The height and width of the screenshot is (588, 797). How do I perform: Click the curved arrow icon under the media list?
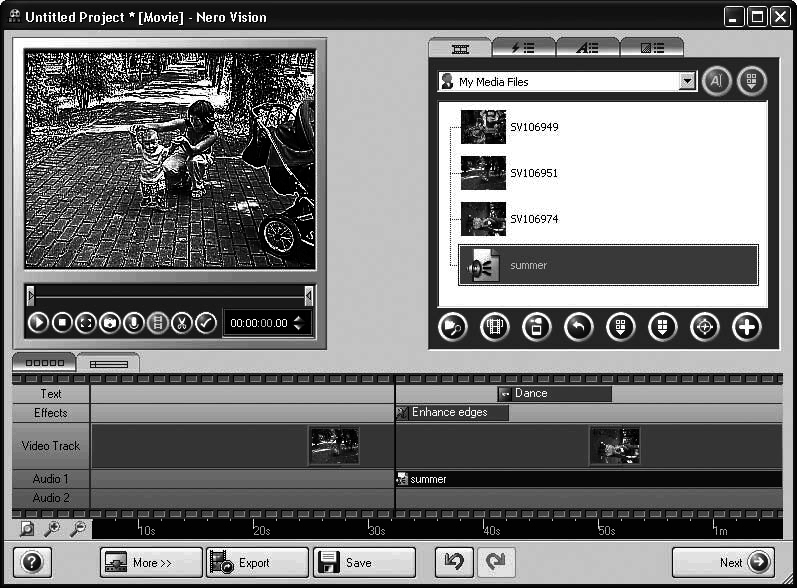(x=578, y=327)
